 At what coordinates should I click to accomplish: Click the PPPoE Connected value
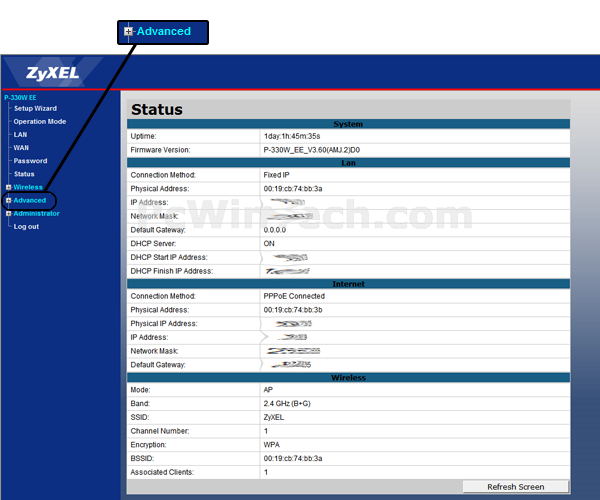[294, 296]
